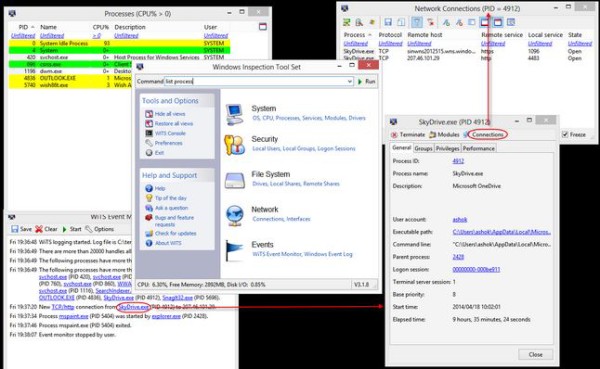Click the Connections, Interfaces links under Network

[x=281, y=219]
